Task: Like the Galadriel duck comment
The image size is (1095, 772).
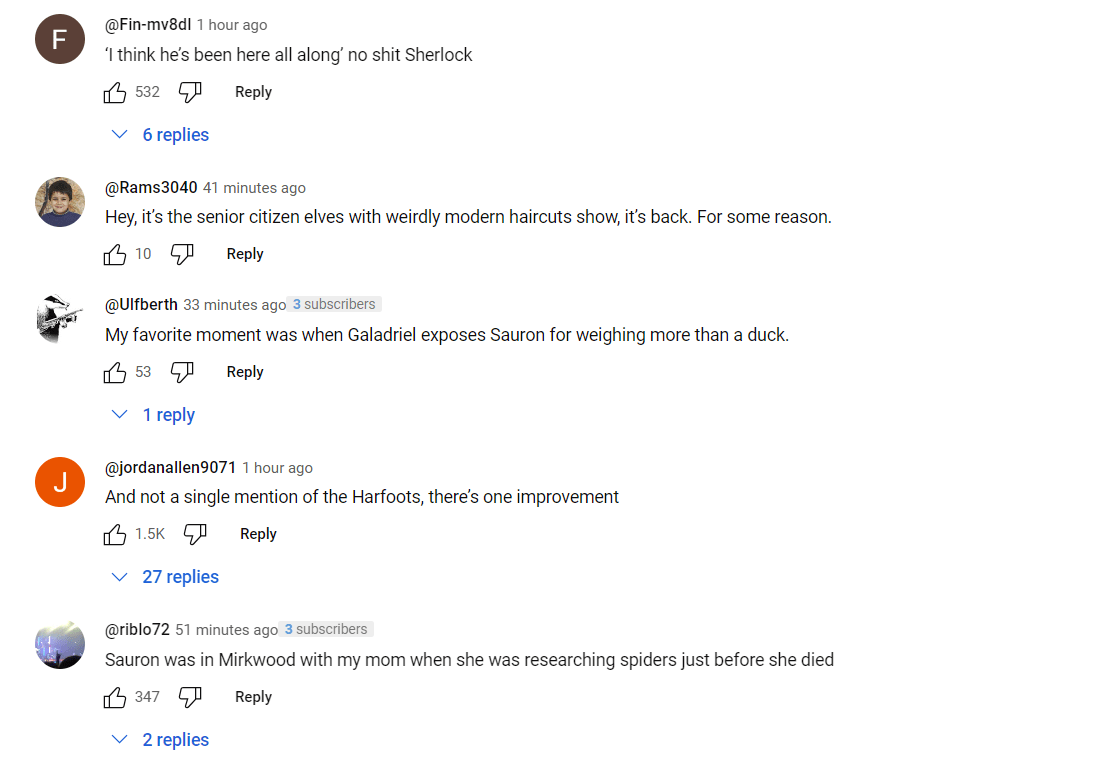Action: 115,372
